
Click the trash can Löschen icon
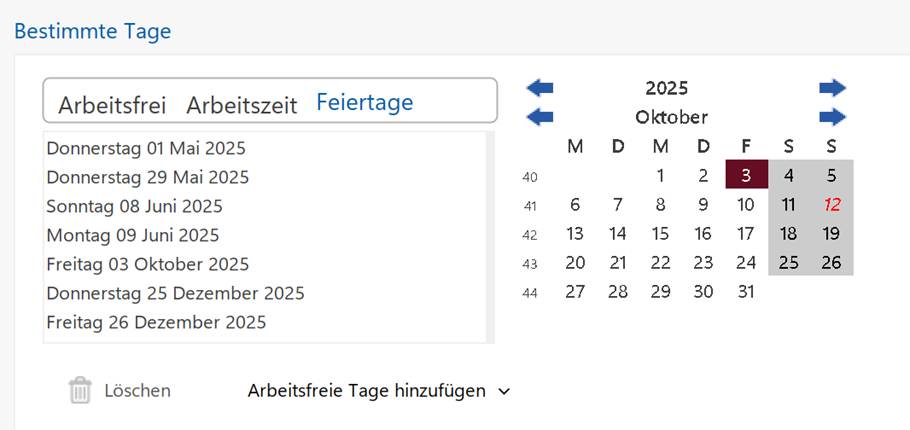80,391
